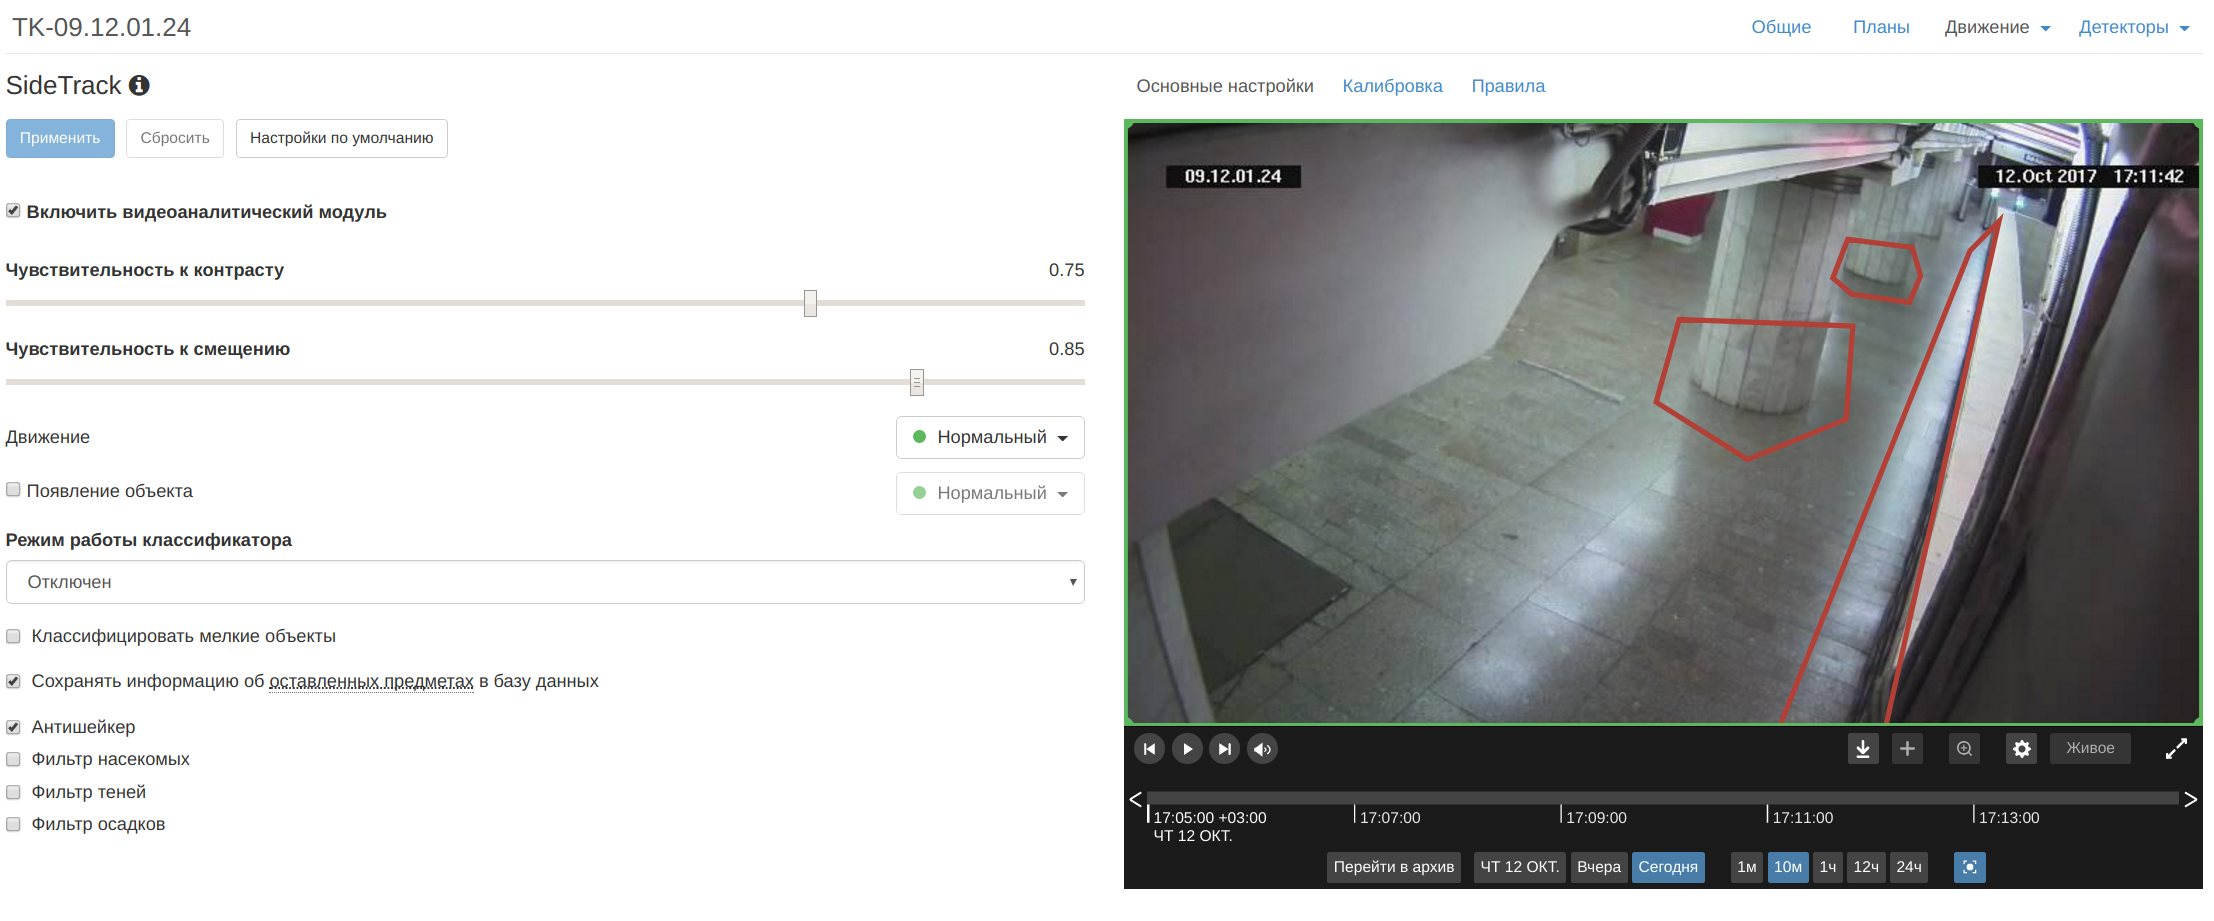Image resolution: width=2214 pixels, height=921 pixels.
Task: Click the 0.75 contrast value
Action: pos(1066,270)
